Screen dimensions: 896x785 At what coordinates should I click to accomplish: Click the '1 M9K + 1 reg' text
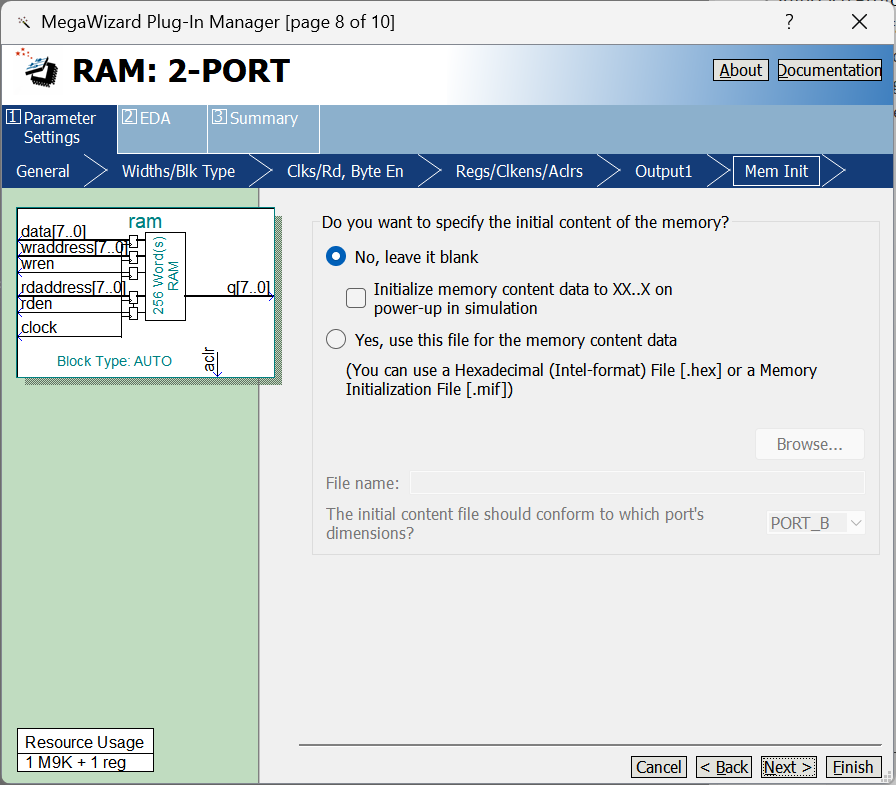(x=76, y=763)
